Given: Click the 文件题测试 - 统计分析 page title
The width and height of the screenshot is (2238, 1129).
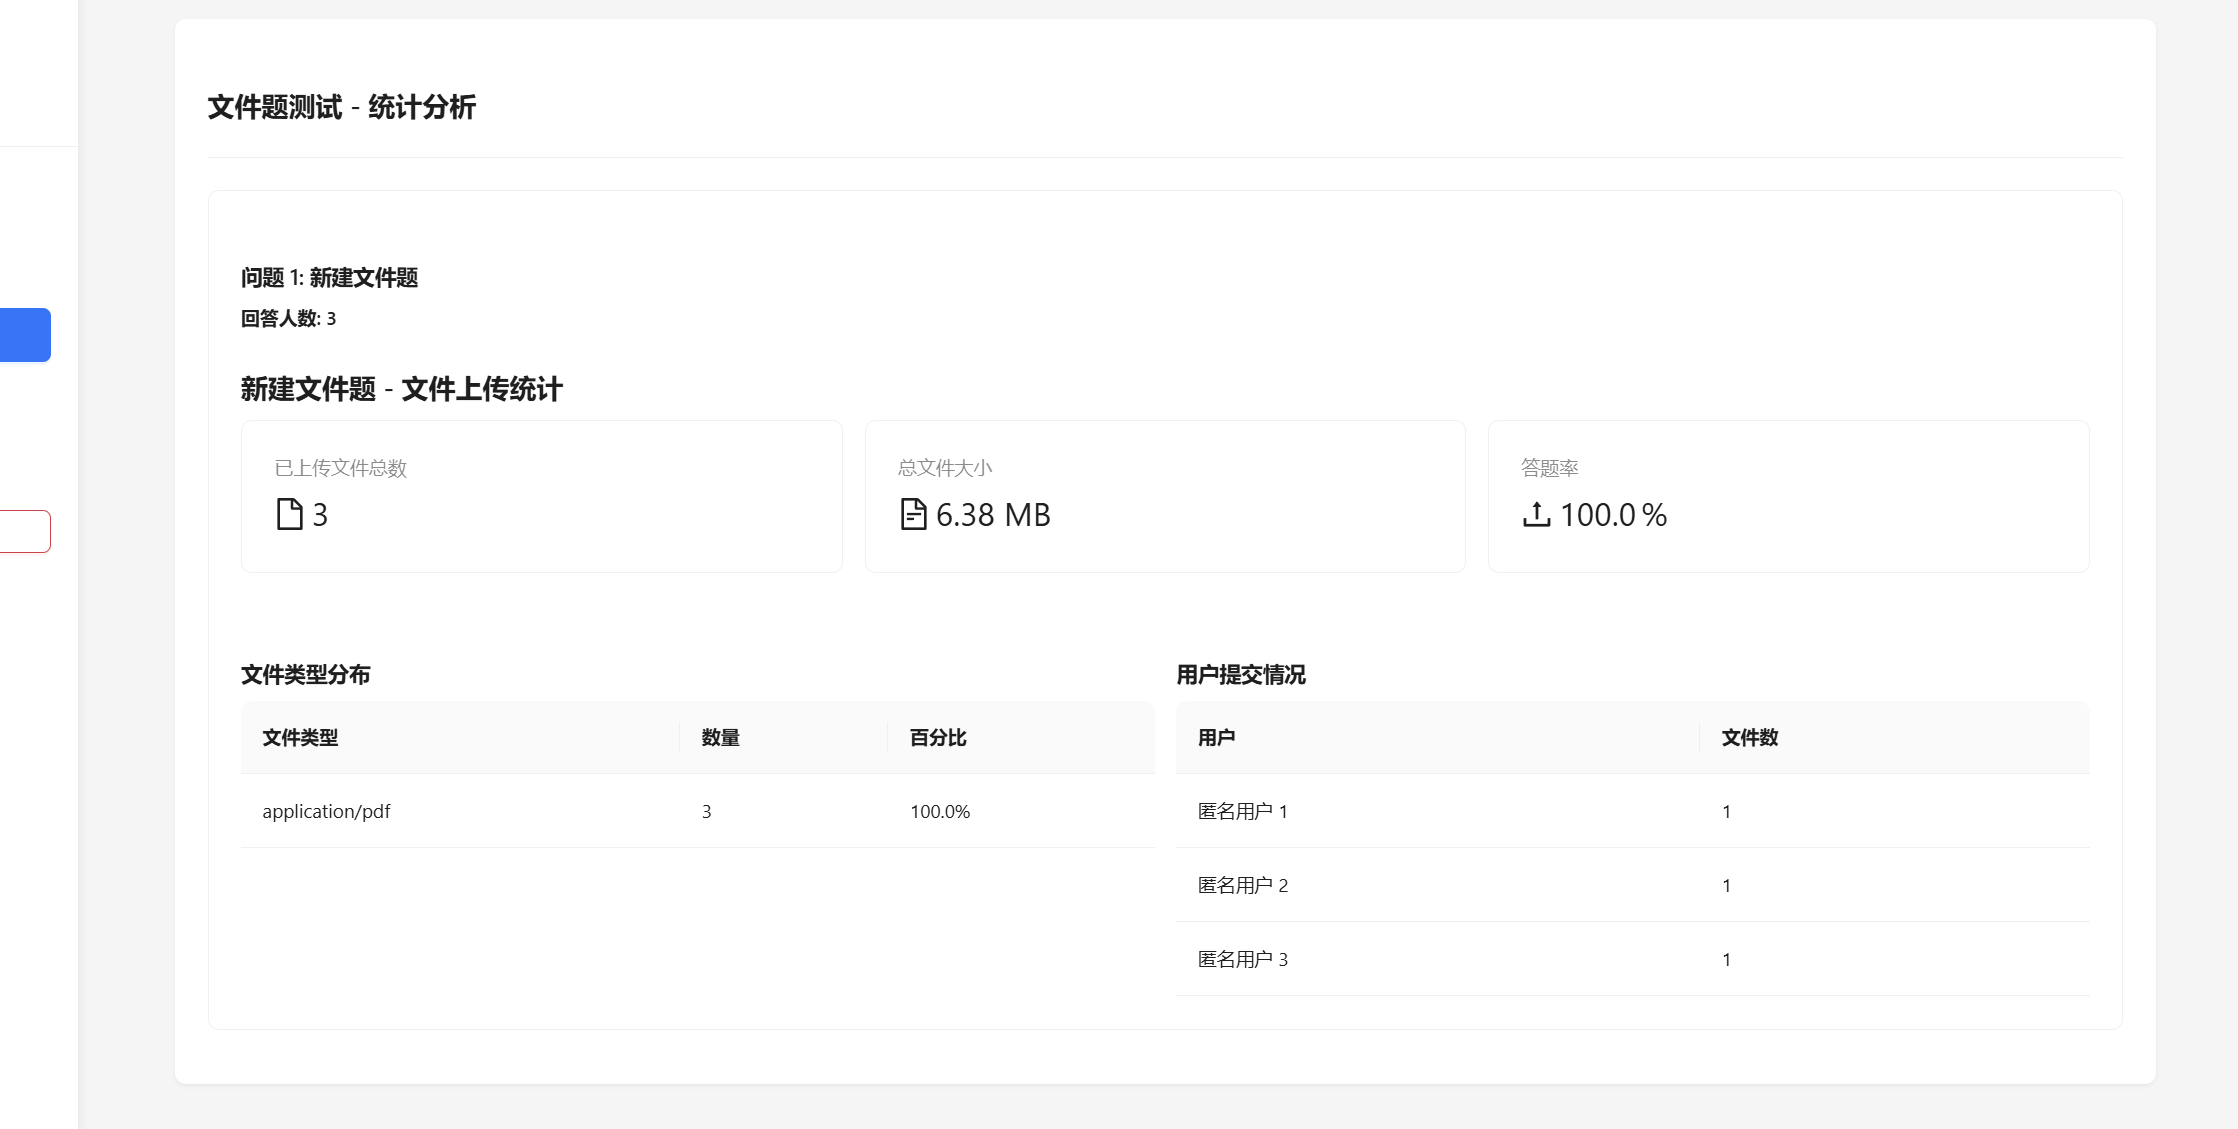Looking at the screenshot, I should tap(341, 108).
